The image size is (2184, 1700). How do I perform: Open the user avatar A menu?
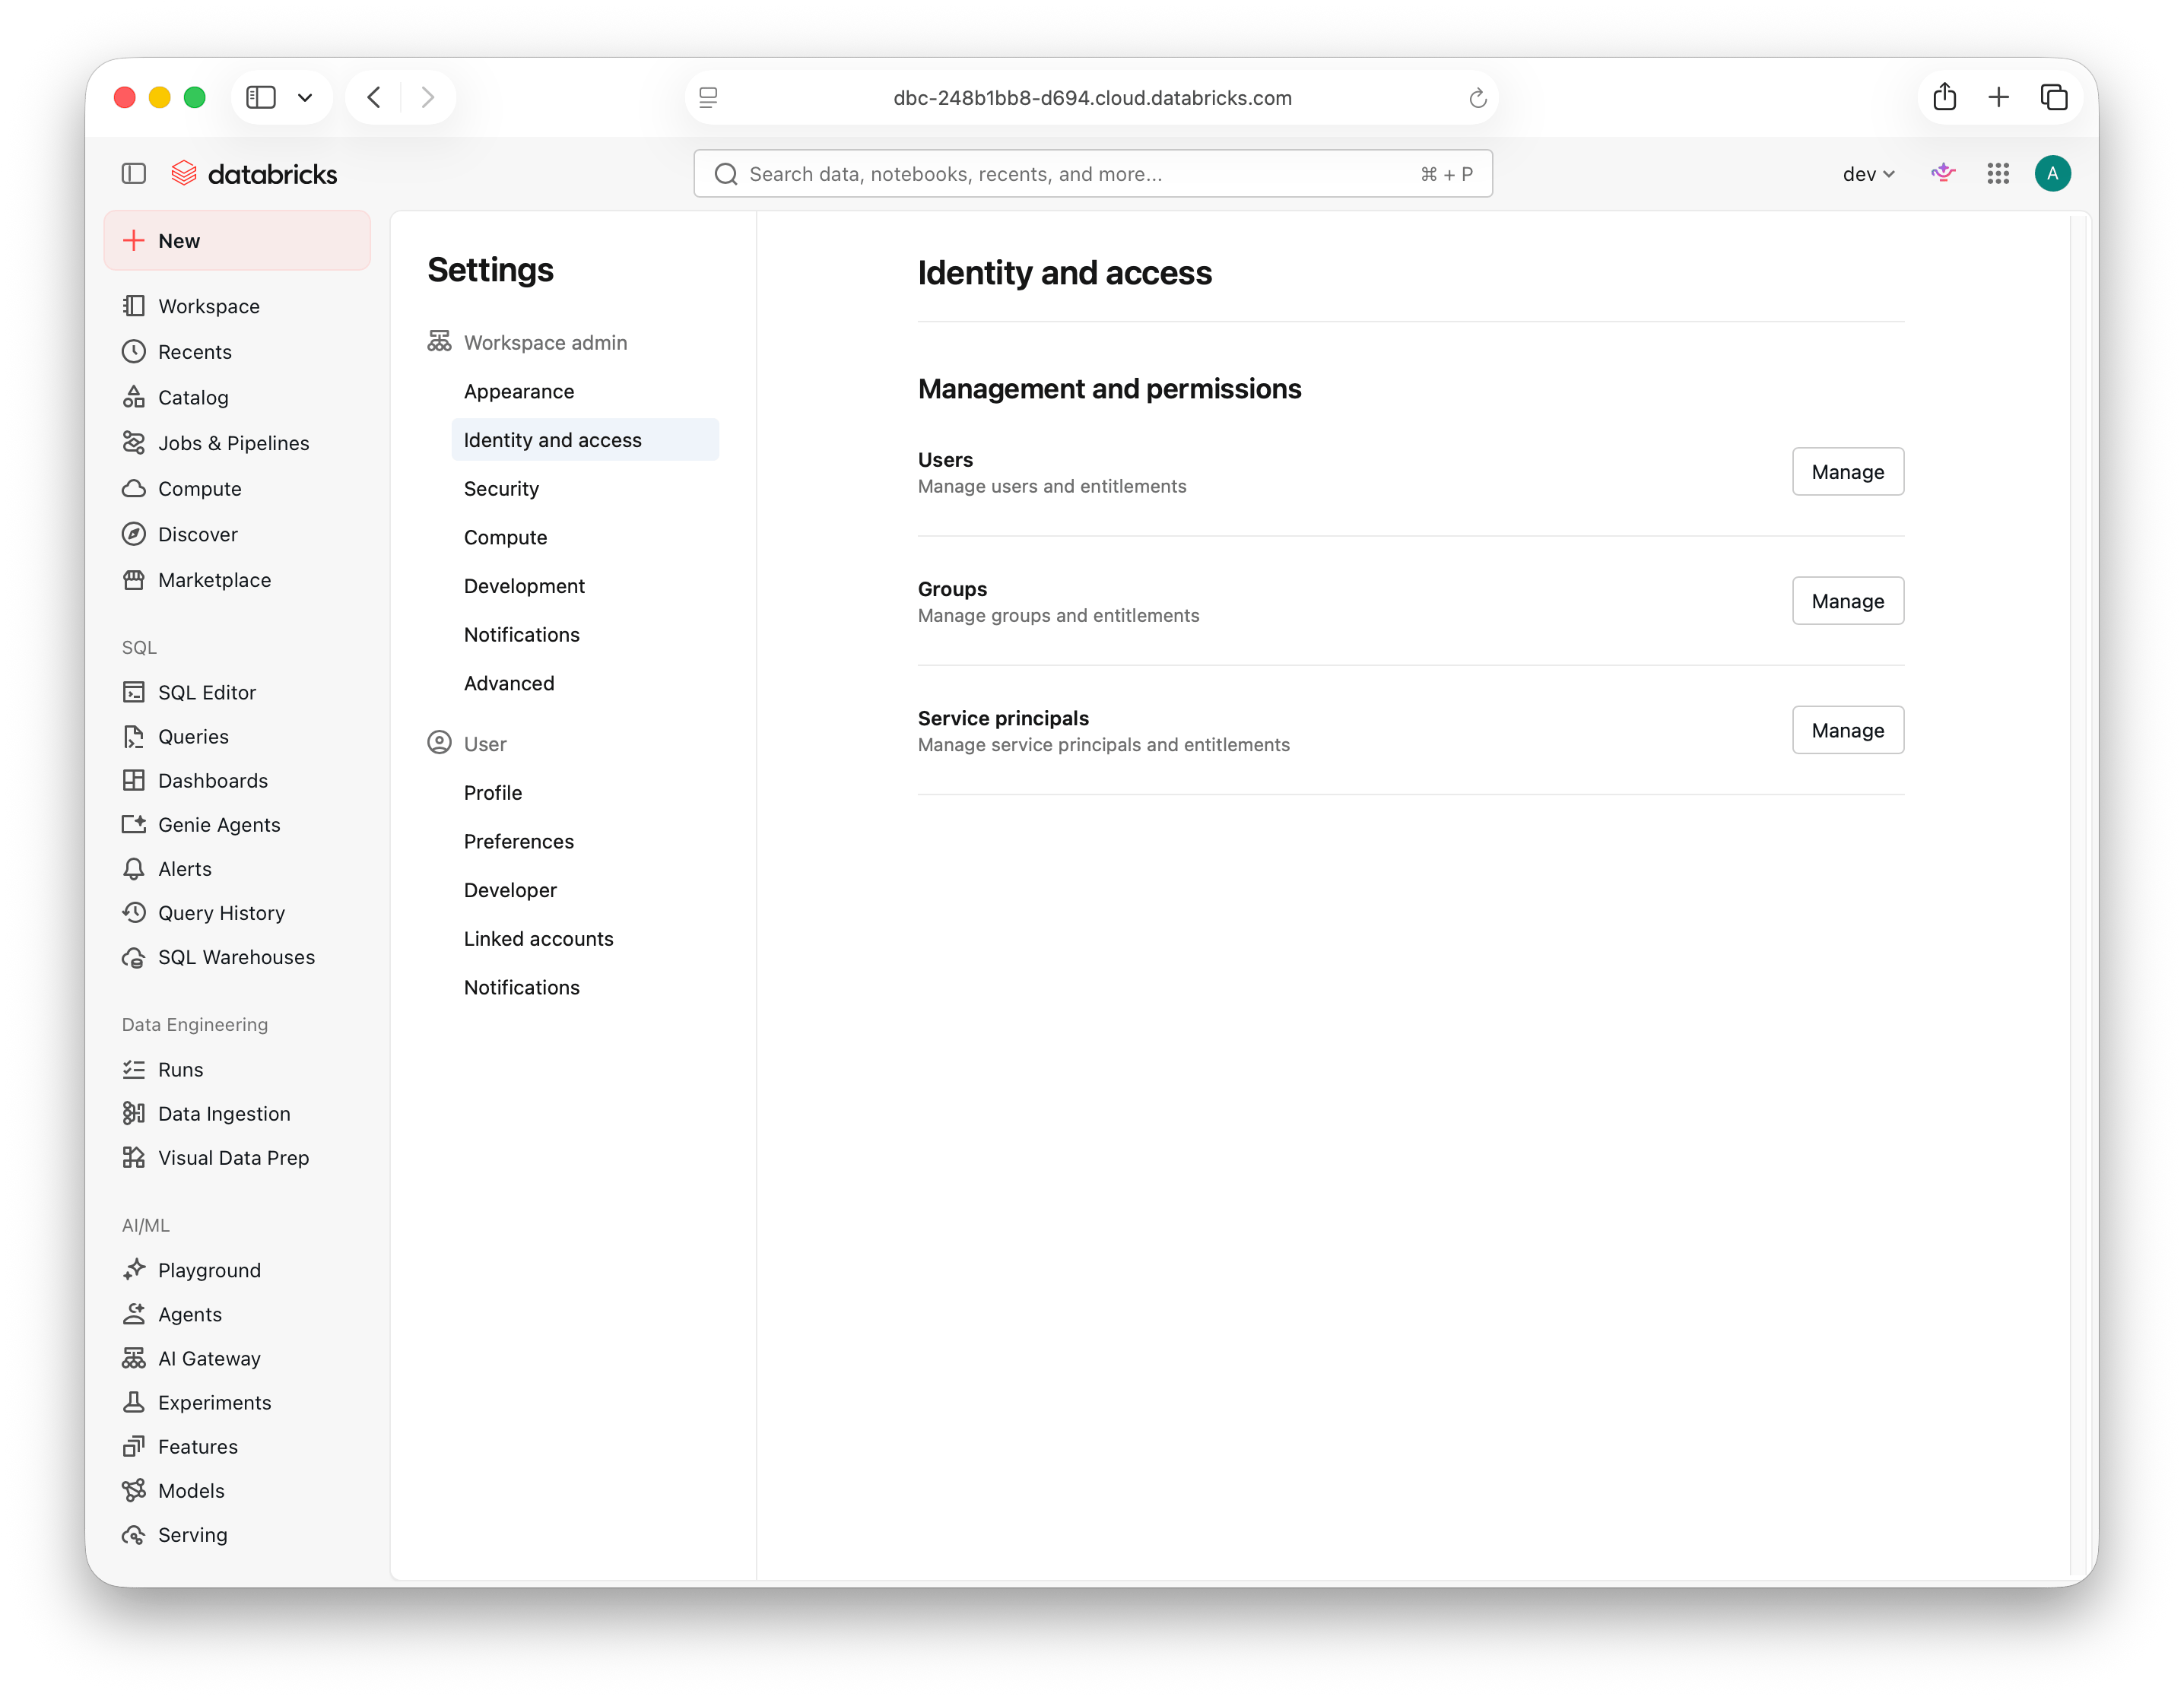2052,174
